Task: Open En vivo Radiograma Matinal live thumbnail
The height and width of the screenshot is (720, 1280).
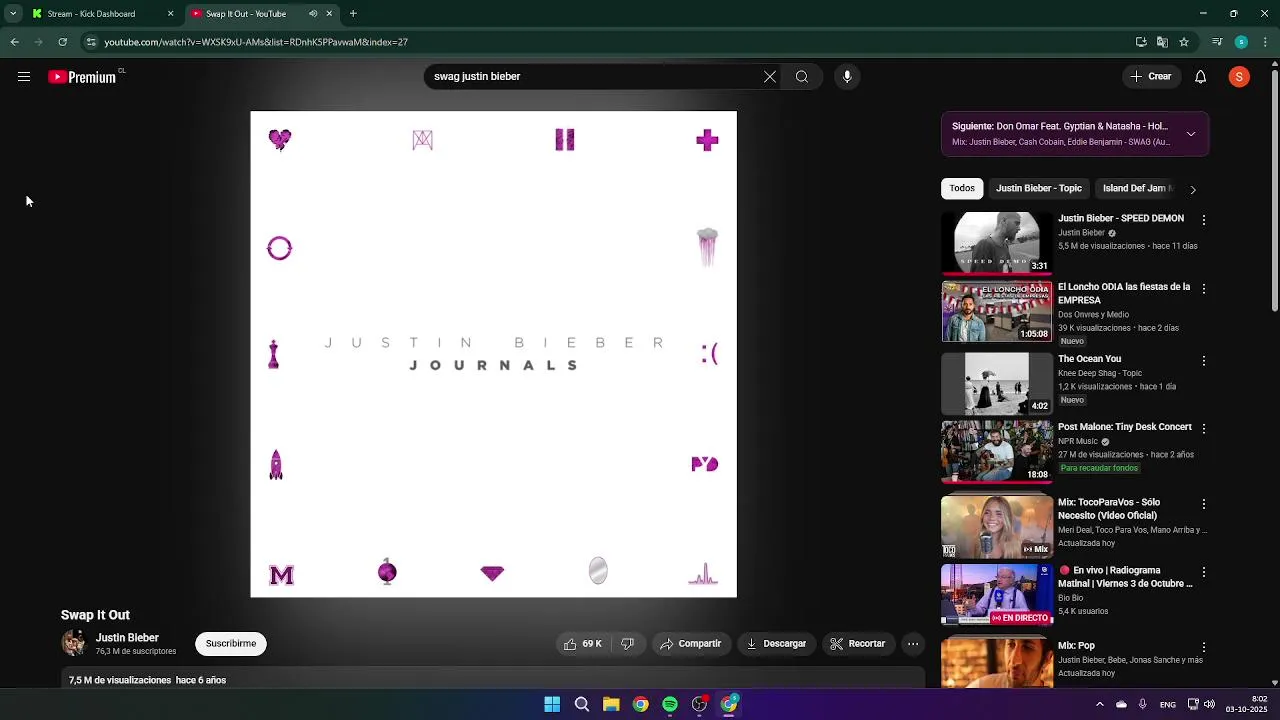Action: [997, 594]
